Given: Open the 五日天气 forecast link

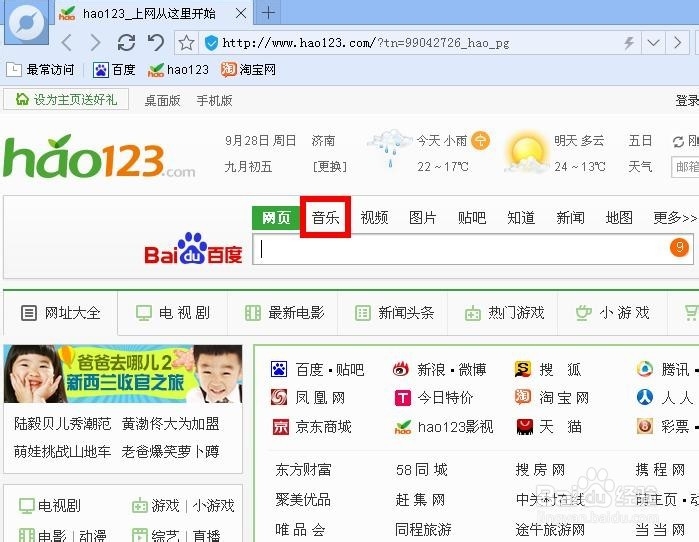Looking at the screenshot, I should pyautogui.click(x=640, y=153).
